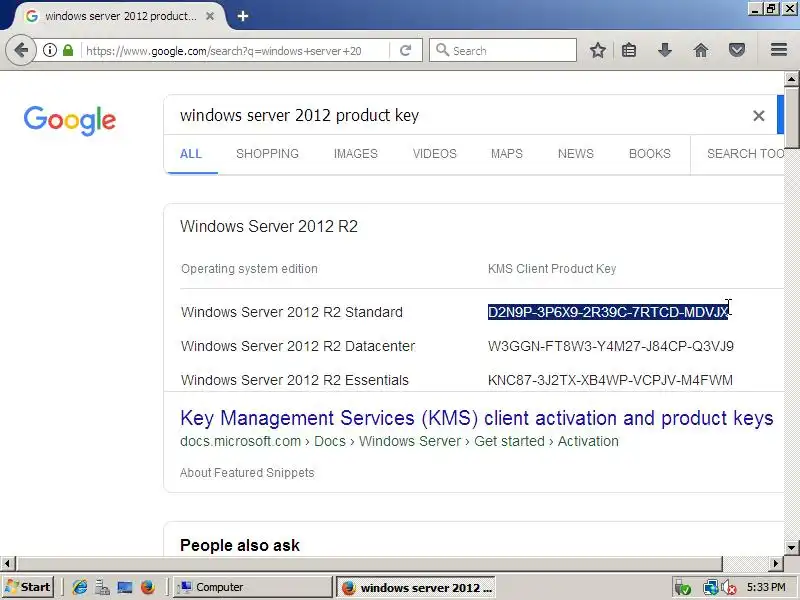800x600 pixels.
Task: Open the Downloads arrow icon
Action: coord(665,50)
